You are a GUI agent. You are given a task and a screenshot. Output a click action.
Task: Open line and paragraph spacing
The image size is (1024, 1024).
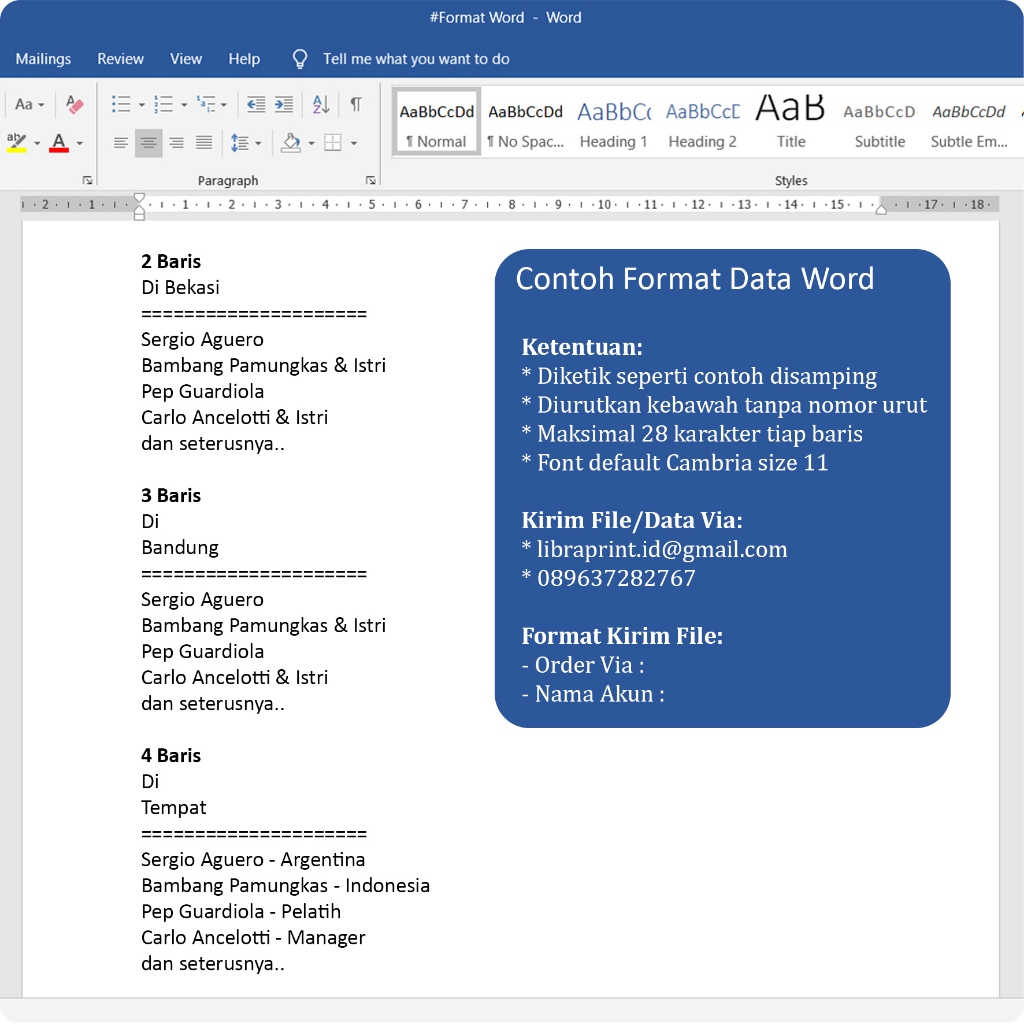point(240,143)
